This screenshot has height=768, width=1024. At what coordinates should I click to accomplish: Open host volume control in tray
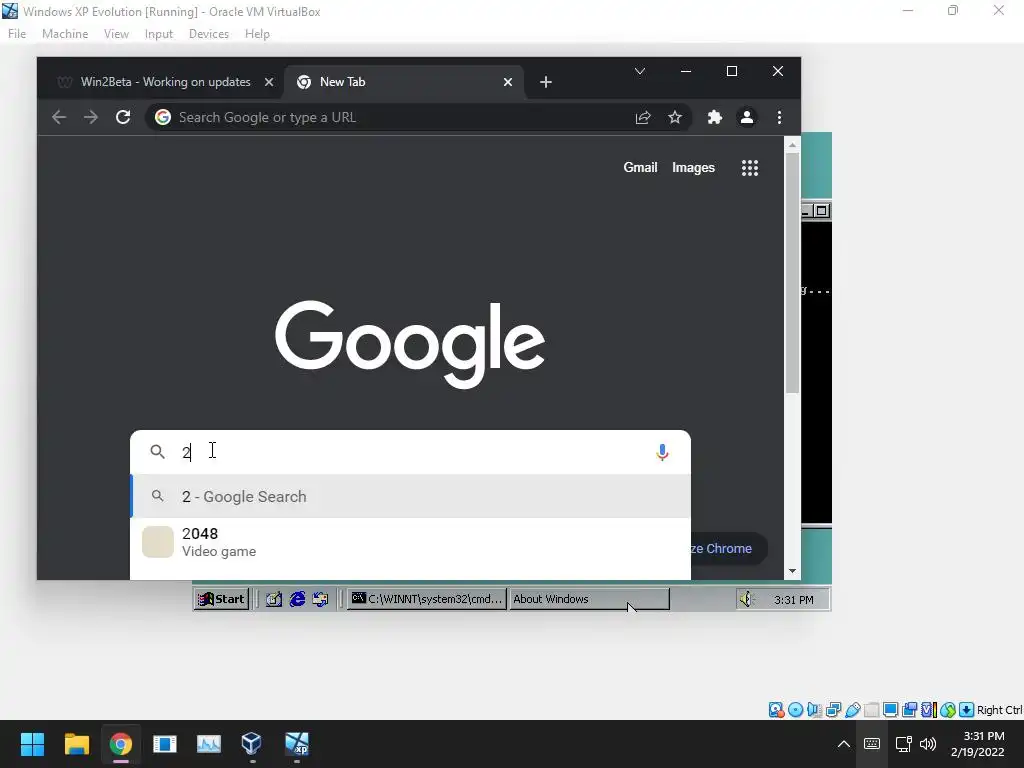pyautogui.click(x=928, y=744)
